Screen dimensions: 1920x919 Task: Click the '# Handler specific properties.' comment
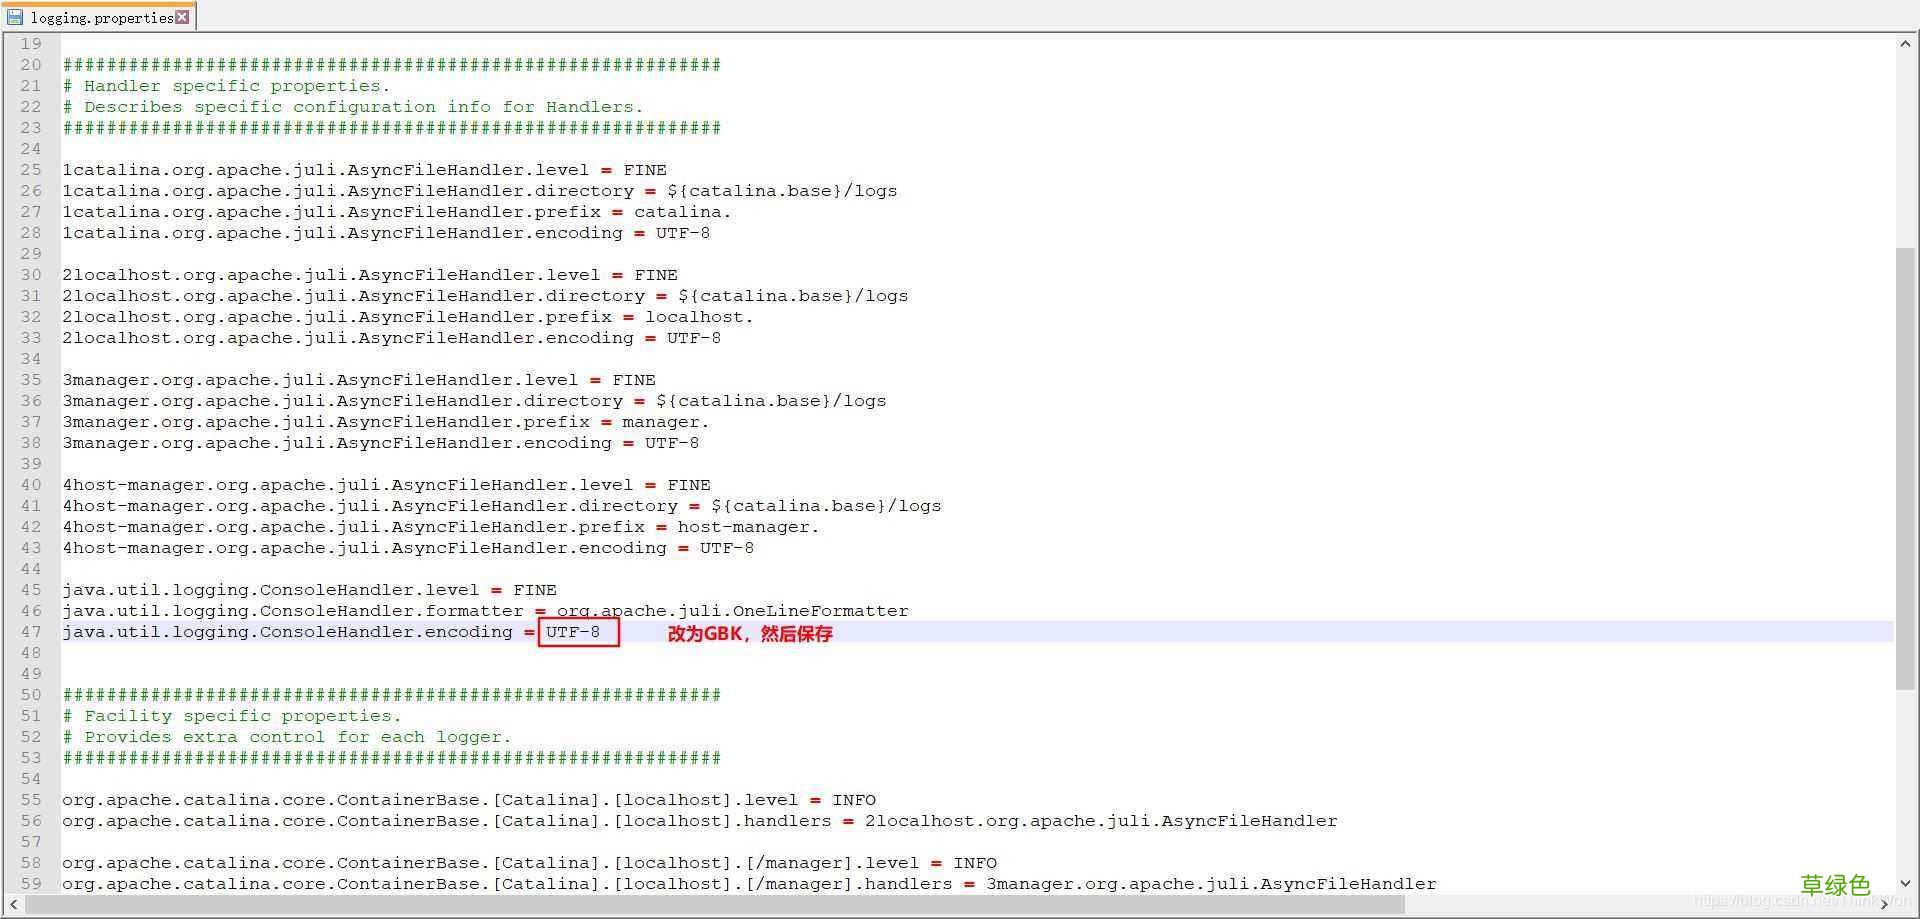pos(226,86)
